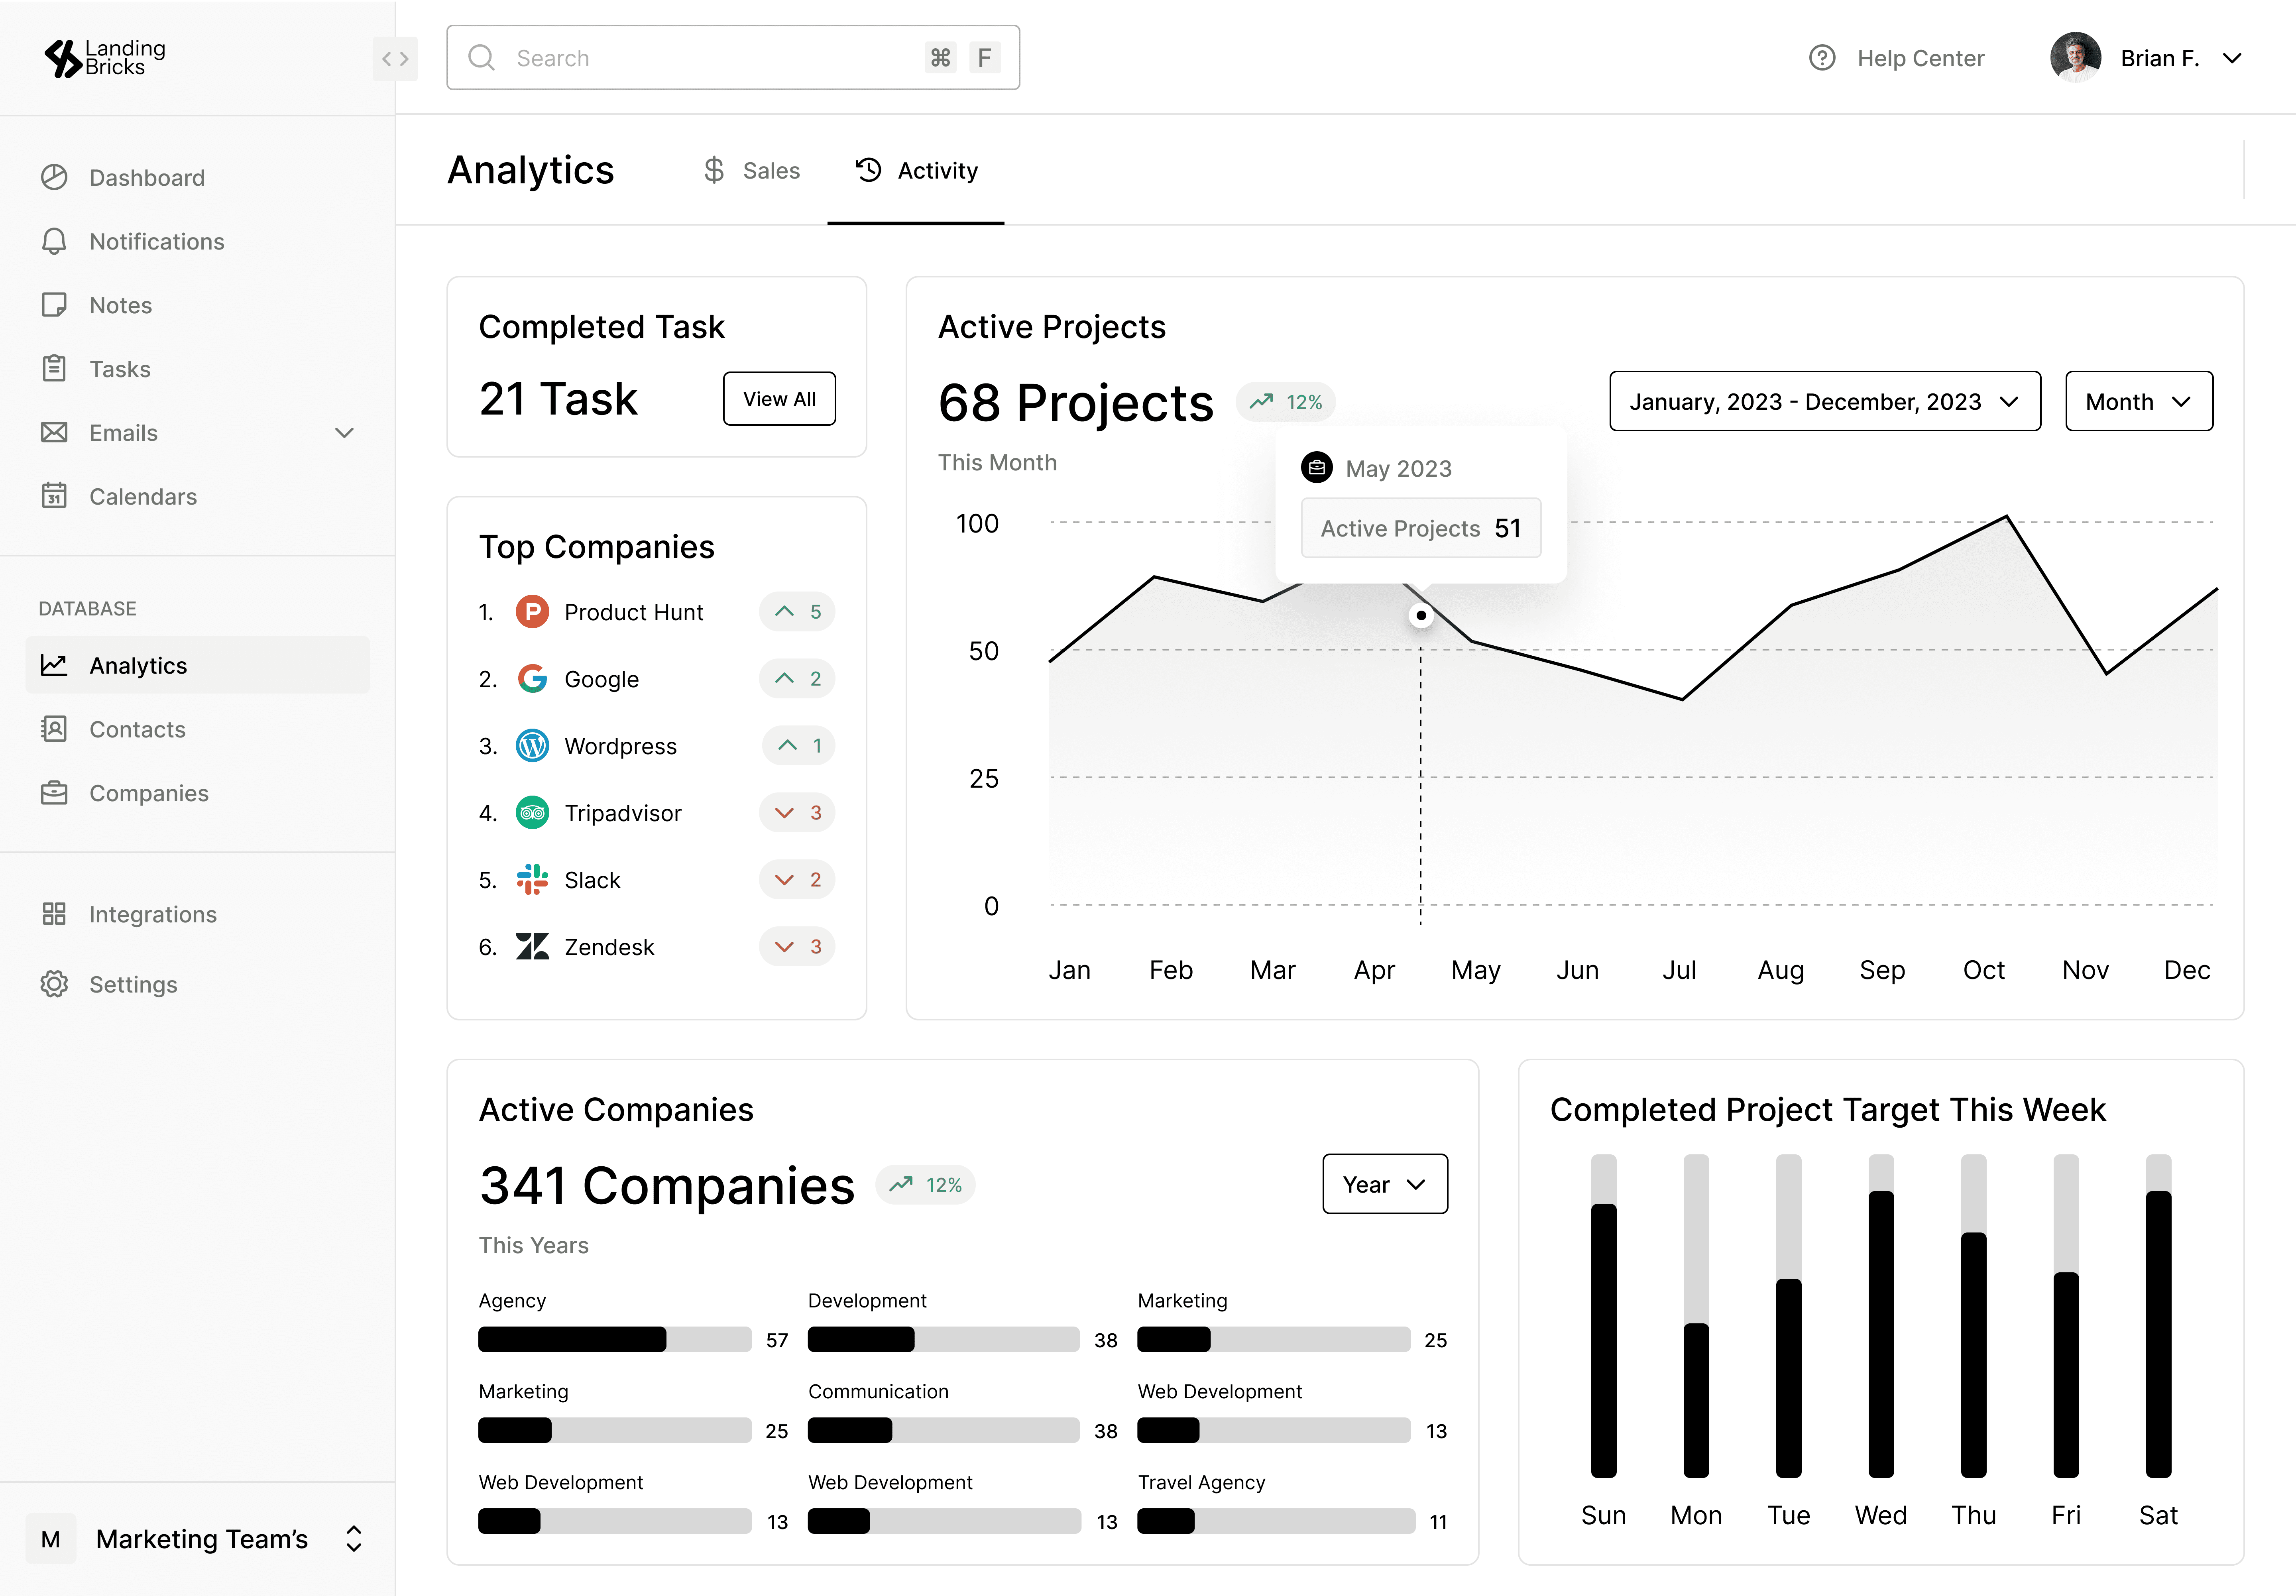Screen dimensions: 2296x1596
Task: Click the Sat target bar
Action: [2159, 1316]
